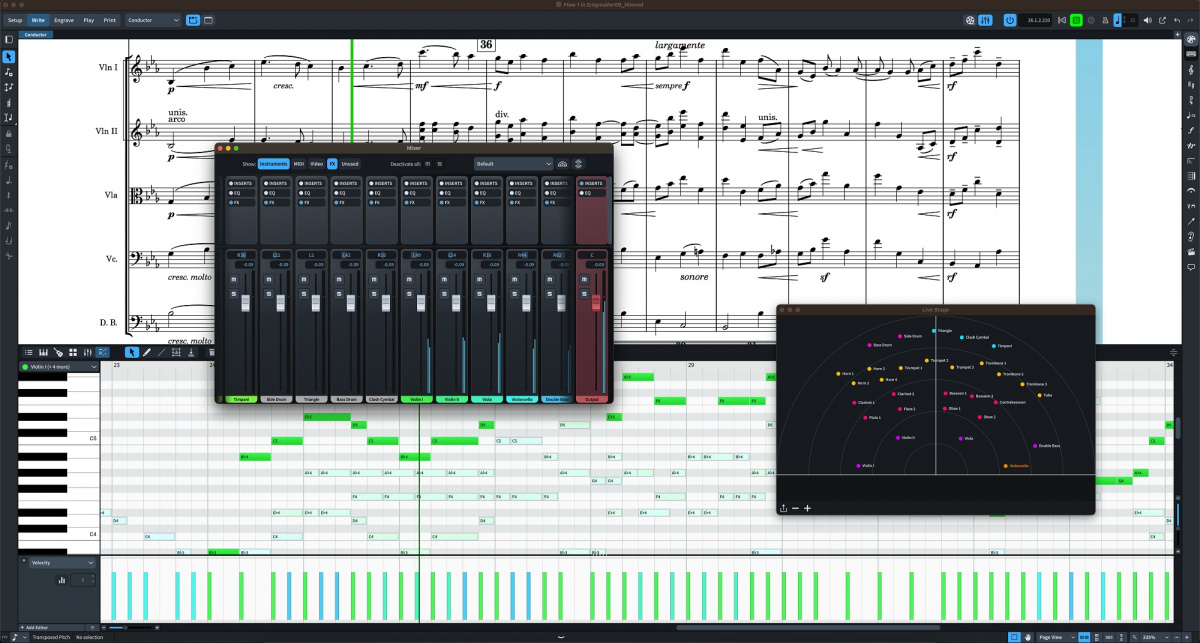Image resolution: width=1200 pixels, height=643 pixels.
Task: Click the metronome icon in the transport area
Action: click(1105, 20)
